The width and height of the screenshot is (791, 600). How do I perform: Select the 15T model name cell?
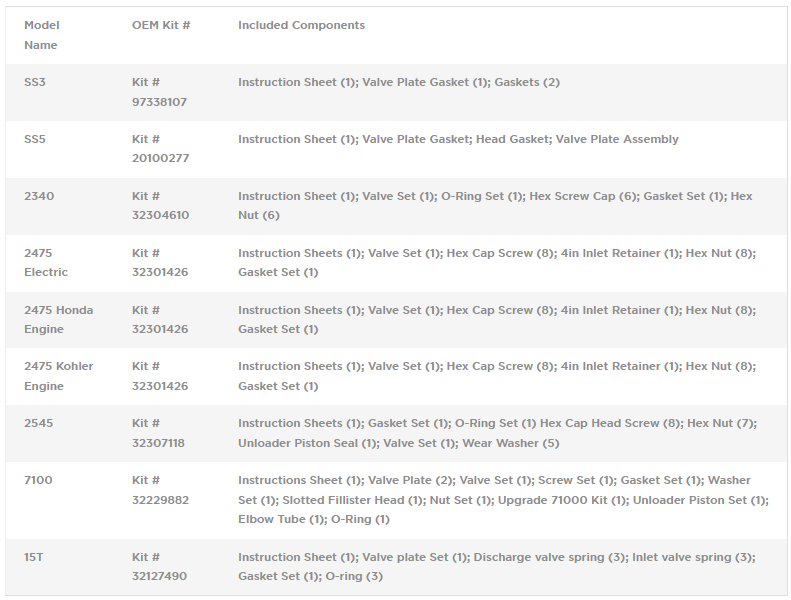point(34,557)
